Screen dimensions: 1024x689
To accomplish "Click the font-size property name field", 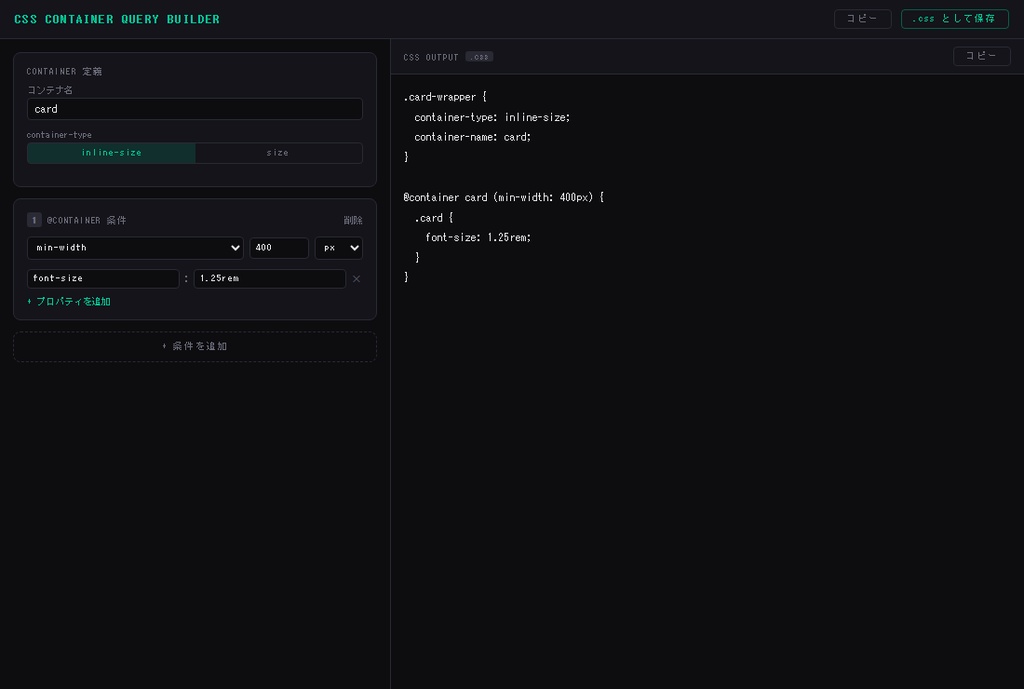I will (x=103, y=278).
